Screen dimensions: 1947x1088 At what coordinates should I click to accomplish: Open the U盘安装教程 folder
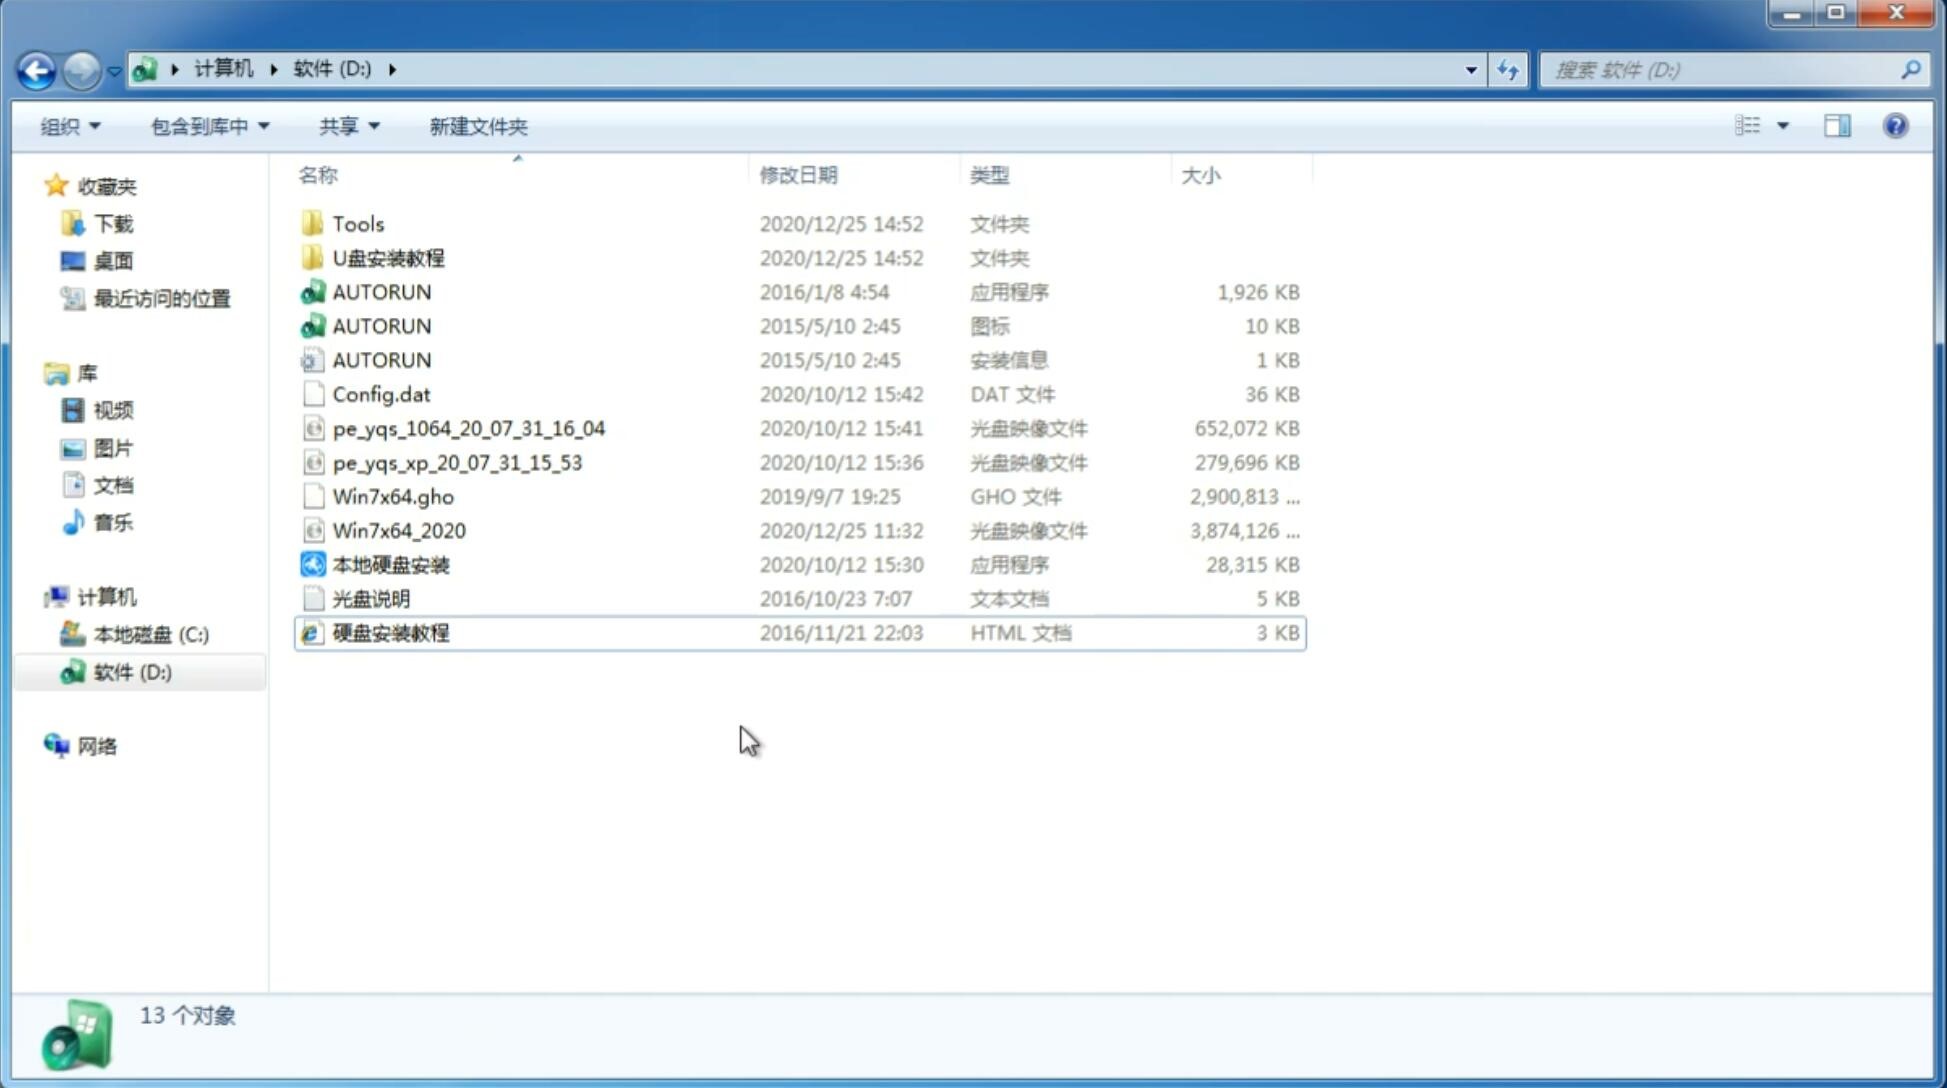(x=388, y=257)
